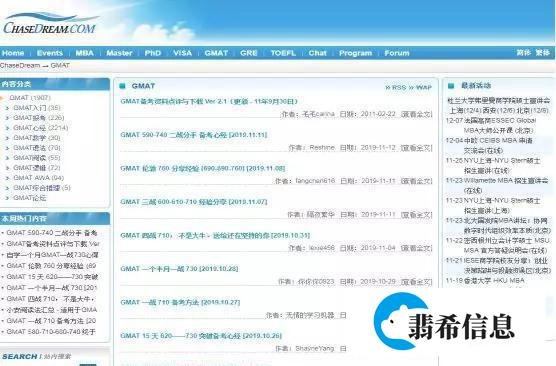The width and height of the screenshot is (556, 366).
Task: Open the VISA navigation item
Action: [183, 53]
